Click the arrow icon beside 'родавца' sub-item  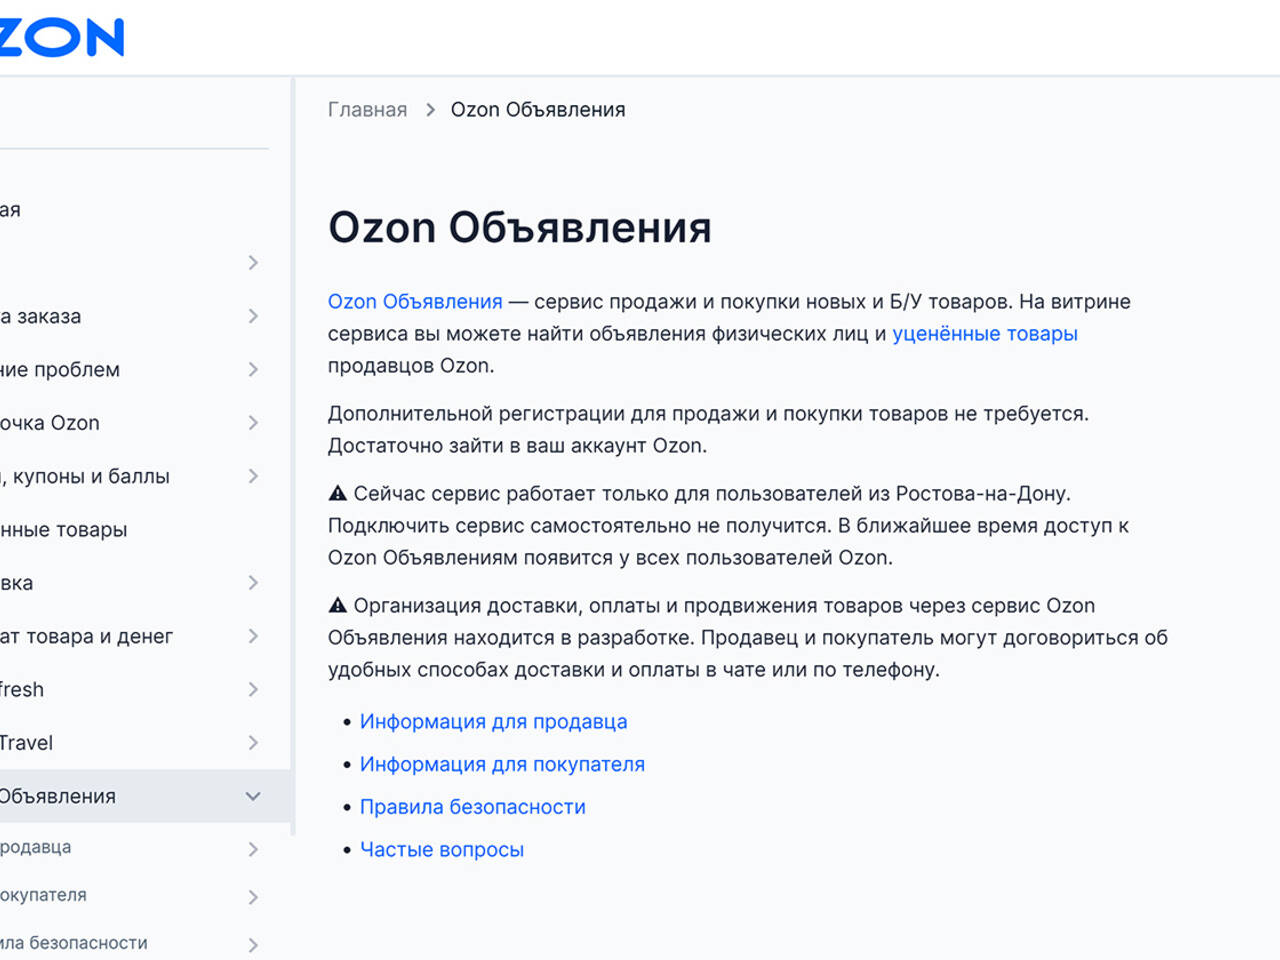click(253, 849)
